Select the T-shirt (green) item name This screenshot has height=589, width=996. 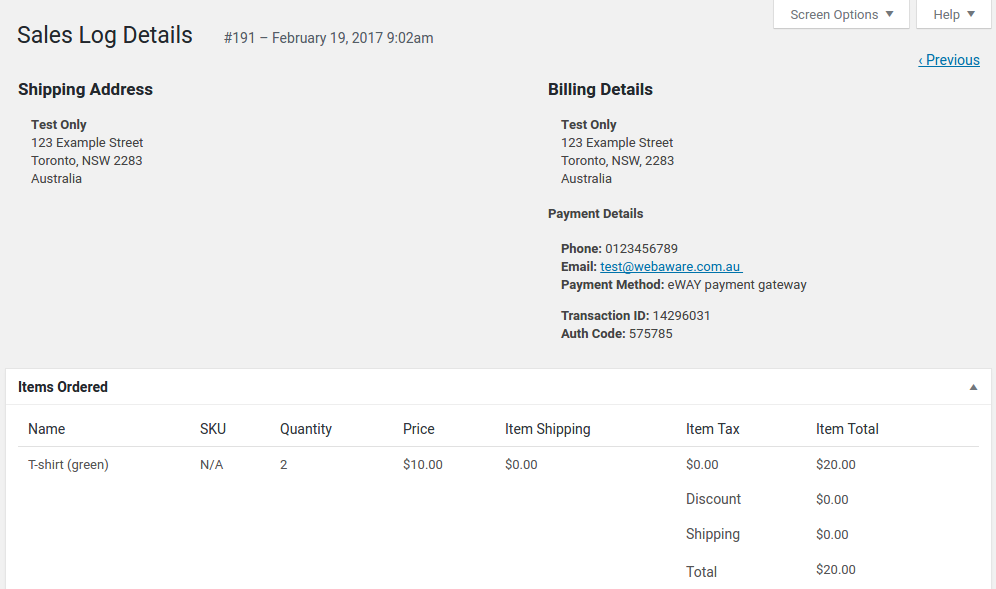tap(68, 465)
